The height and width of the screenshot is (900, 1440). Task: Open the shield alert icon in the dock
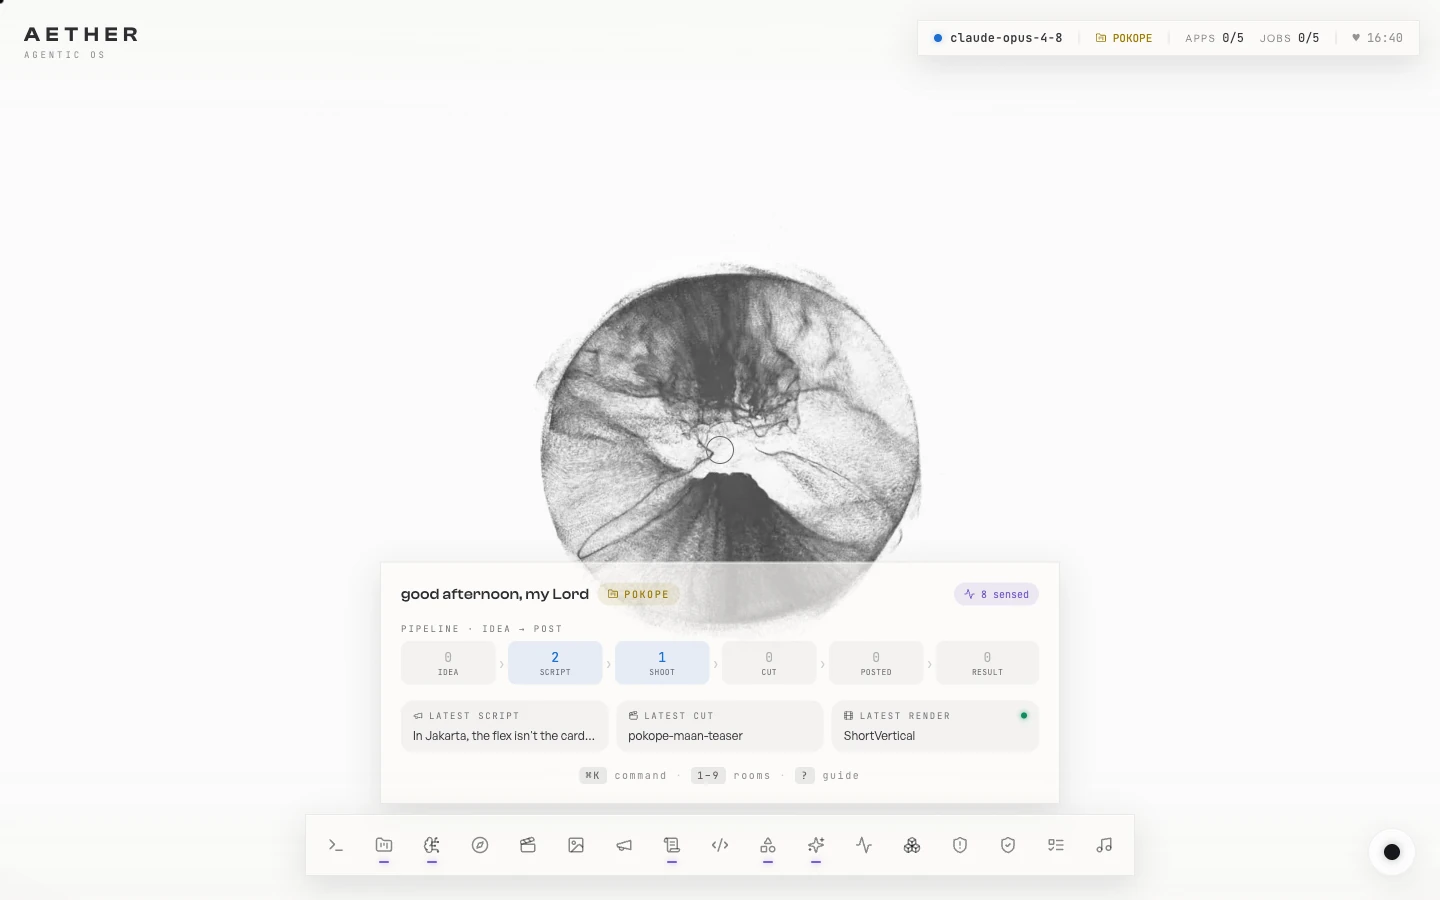click(960, 845)
